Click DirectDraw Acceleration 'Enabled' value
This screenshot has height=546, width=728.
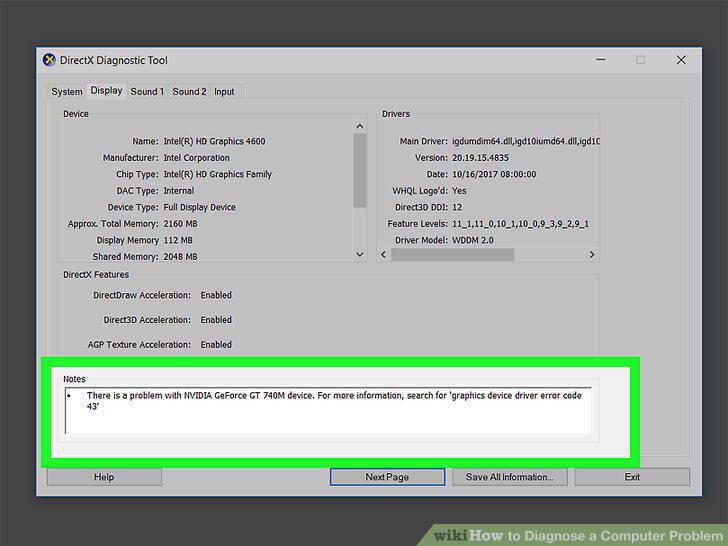pos(216,295)
